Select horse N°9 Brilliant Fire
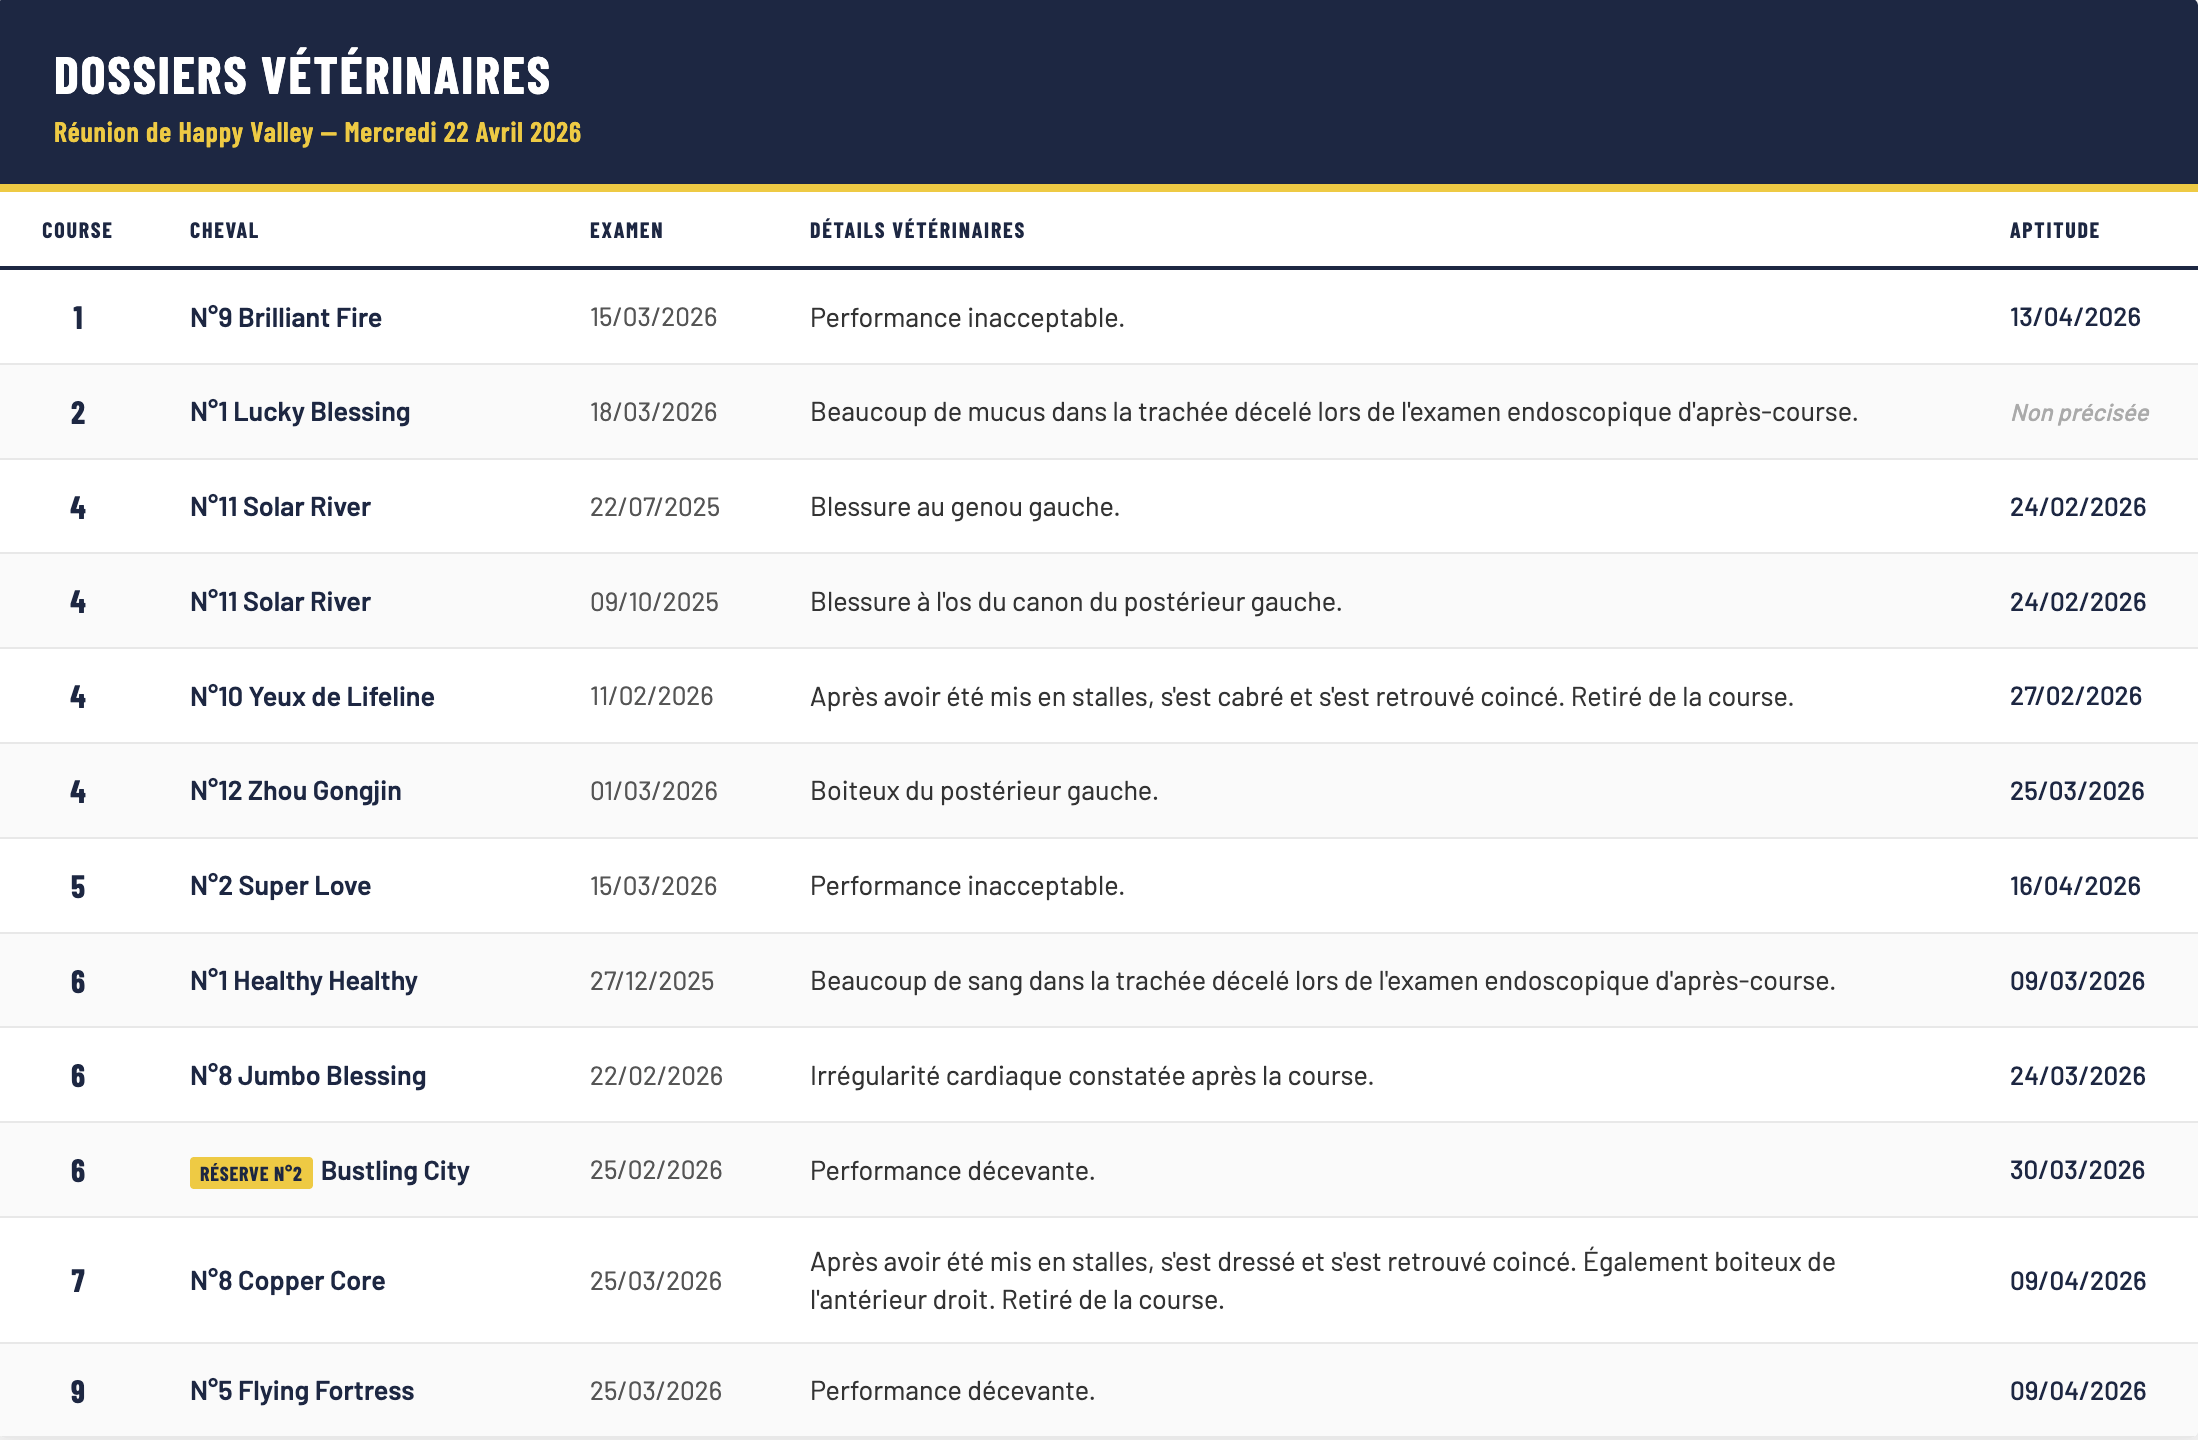Image resolution: width=2198 pixels, height=1440 pixels. click(286, 318)
